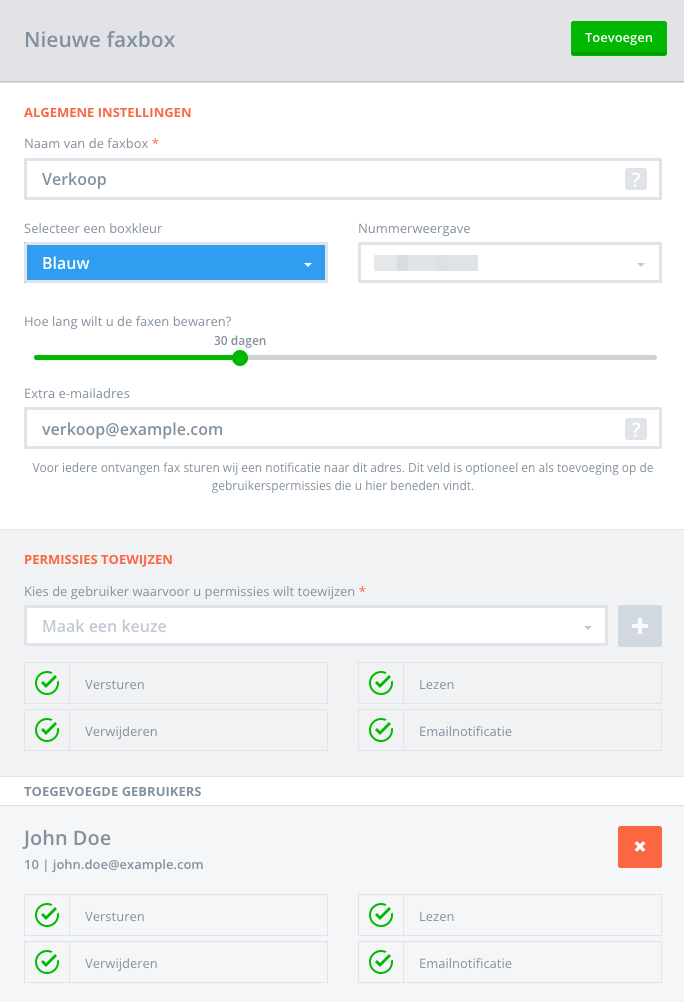Image resolution: width=684 pixels, height=1002 pixels.
Task: Click plus icon to add selected user
Action: (640, 627)
